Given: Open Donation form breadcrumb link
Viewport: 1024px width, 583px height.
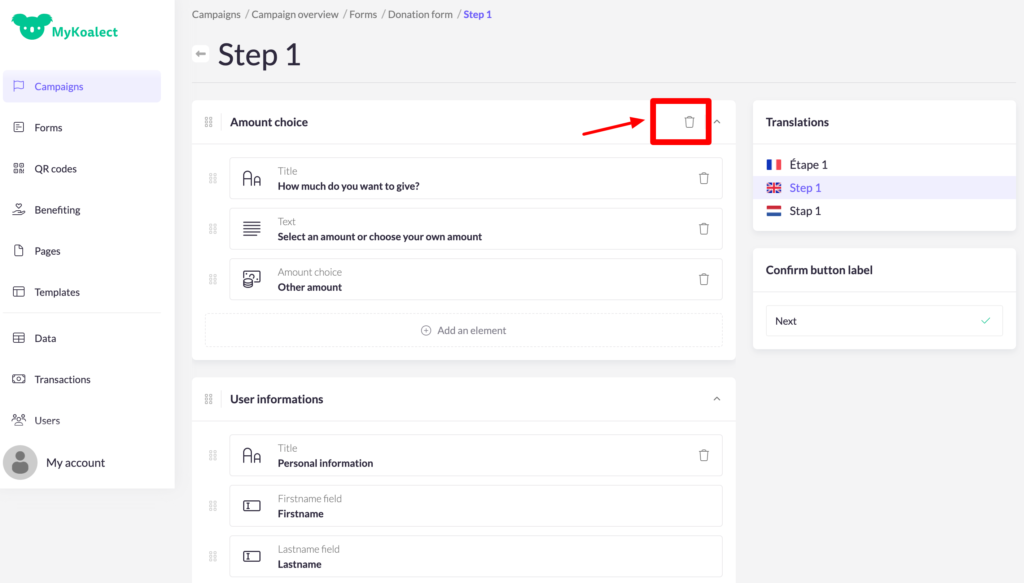Looking at the screenshot, I should [421, 15].
